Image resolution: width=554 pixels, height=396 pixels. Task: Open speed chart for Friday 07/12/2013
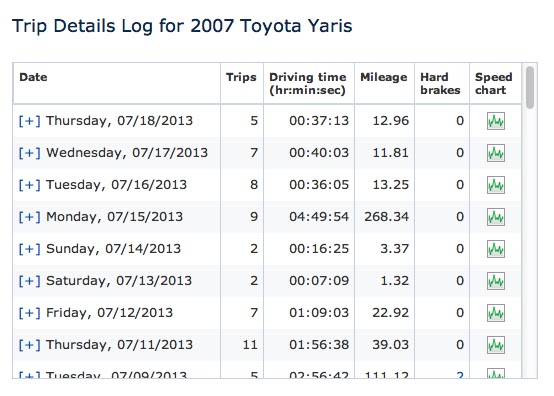[x=496, y=313]
